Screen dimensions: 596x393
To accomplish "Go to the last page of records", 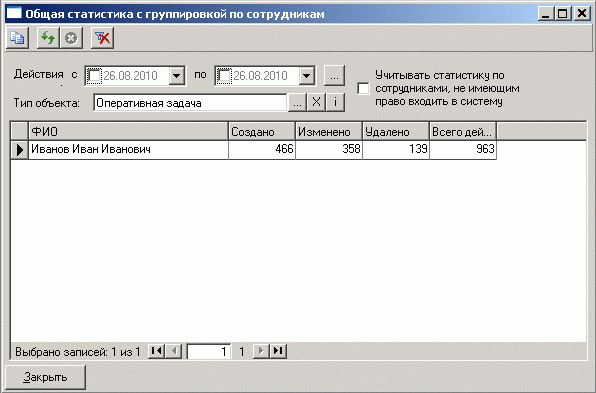I will pyautogui.click(x=278, y=351).
